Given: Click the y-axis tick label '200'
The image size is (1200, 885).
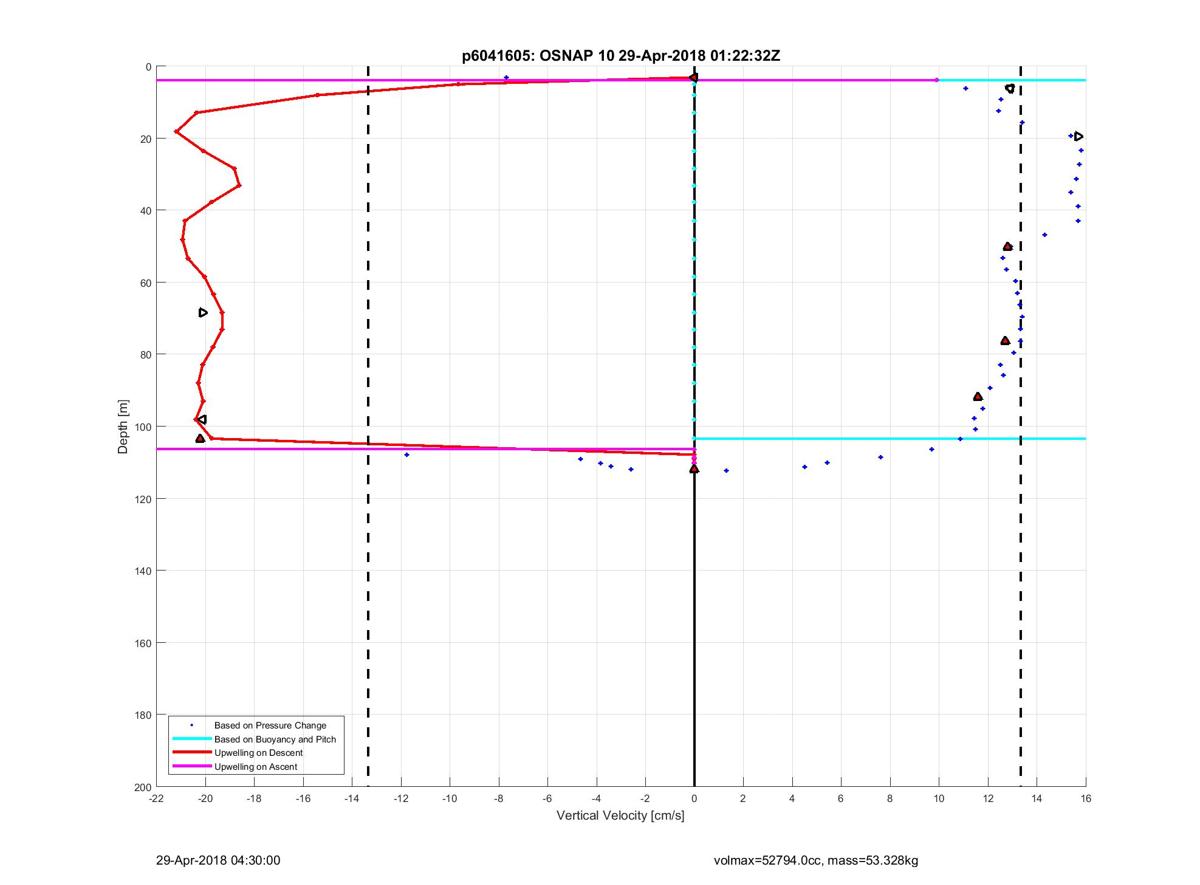Looking at the screenshot, I should click(x=142, y=787).
